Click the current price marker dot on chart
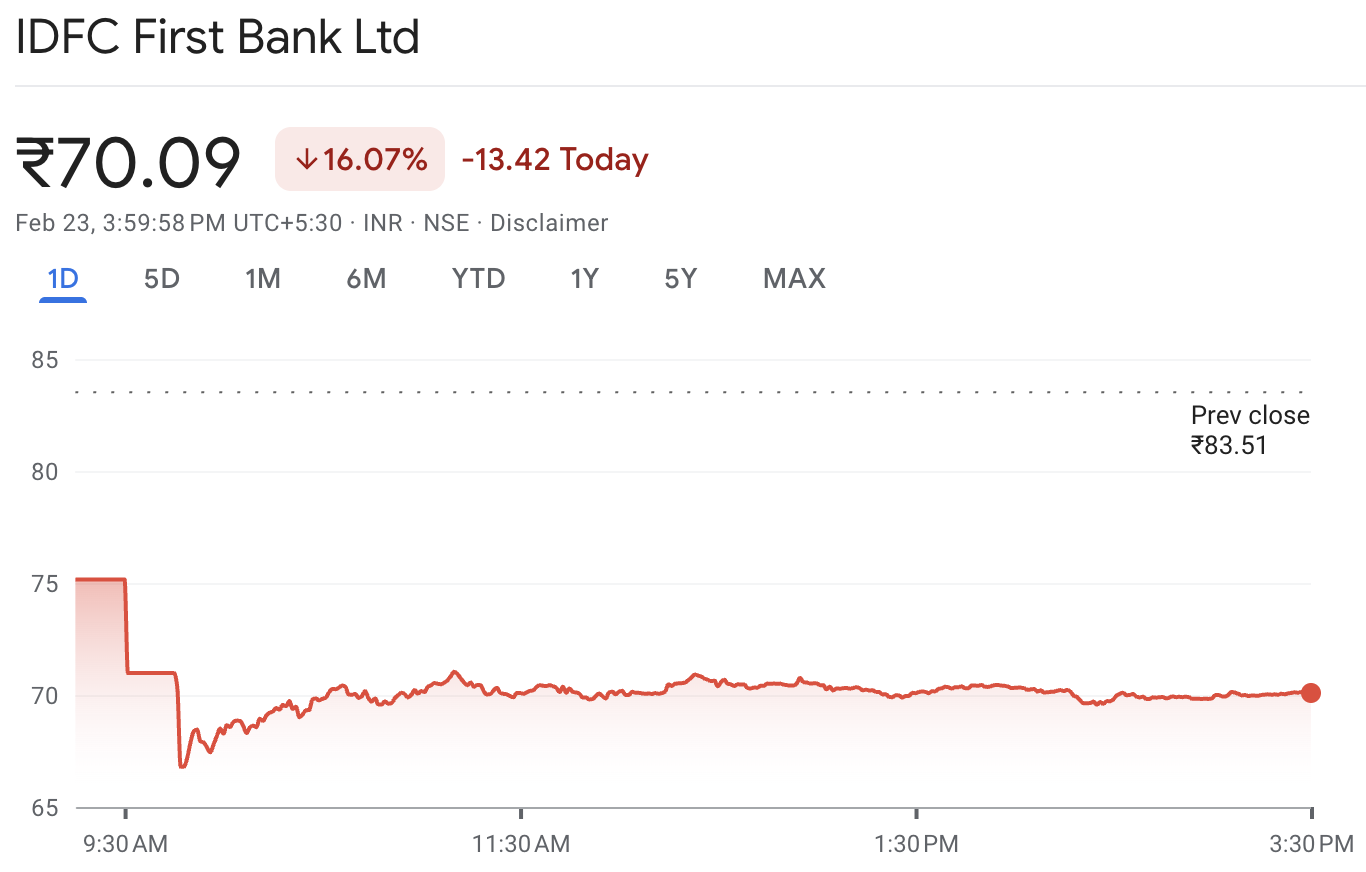 (x=1311, y=693)
